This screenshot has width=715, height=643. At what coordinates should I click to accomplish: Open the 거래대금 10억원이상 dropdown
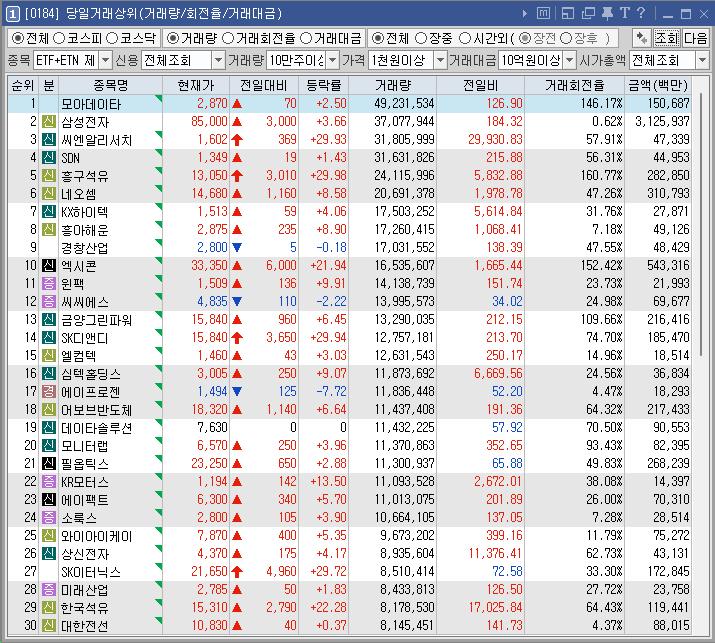tap(570, 60)
